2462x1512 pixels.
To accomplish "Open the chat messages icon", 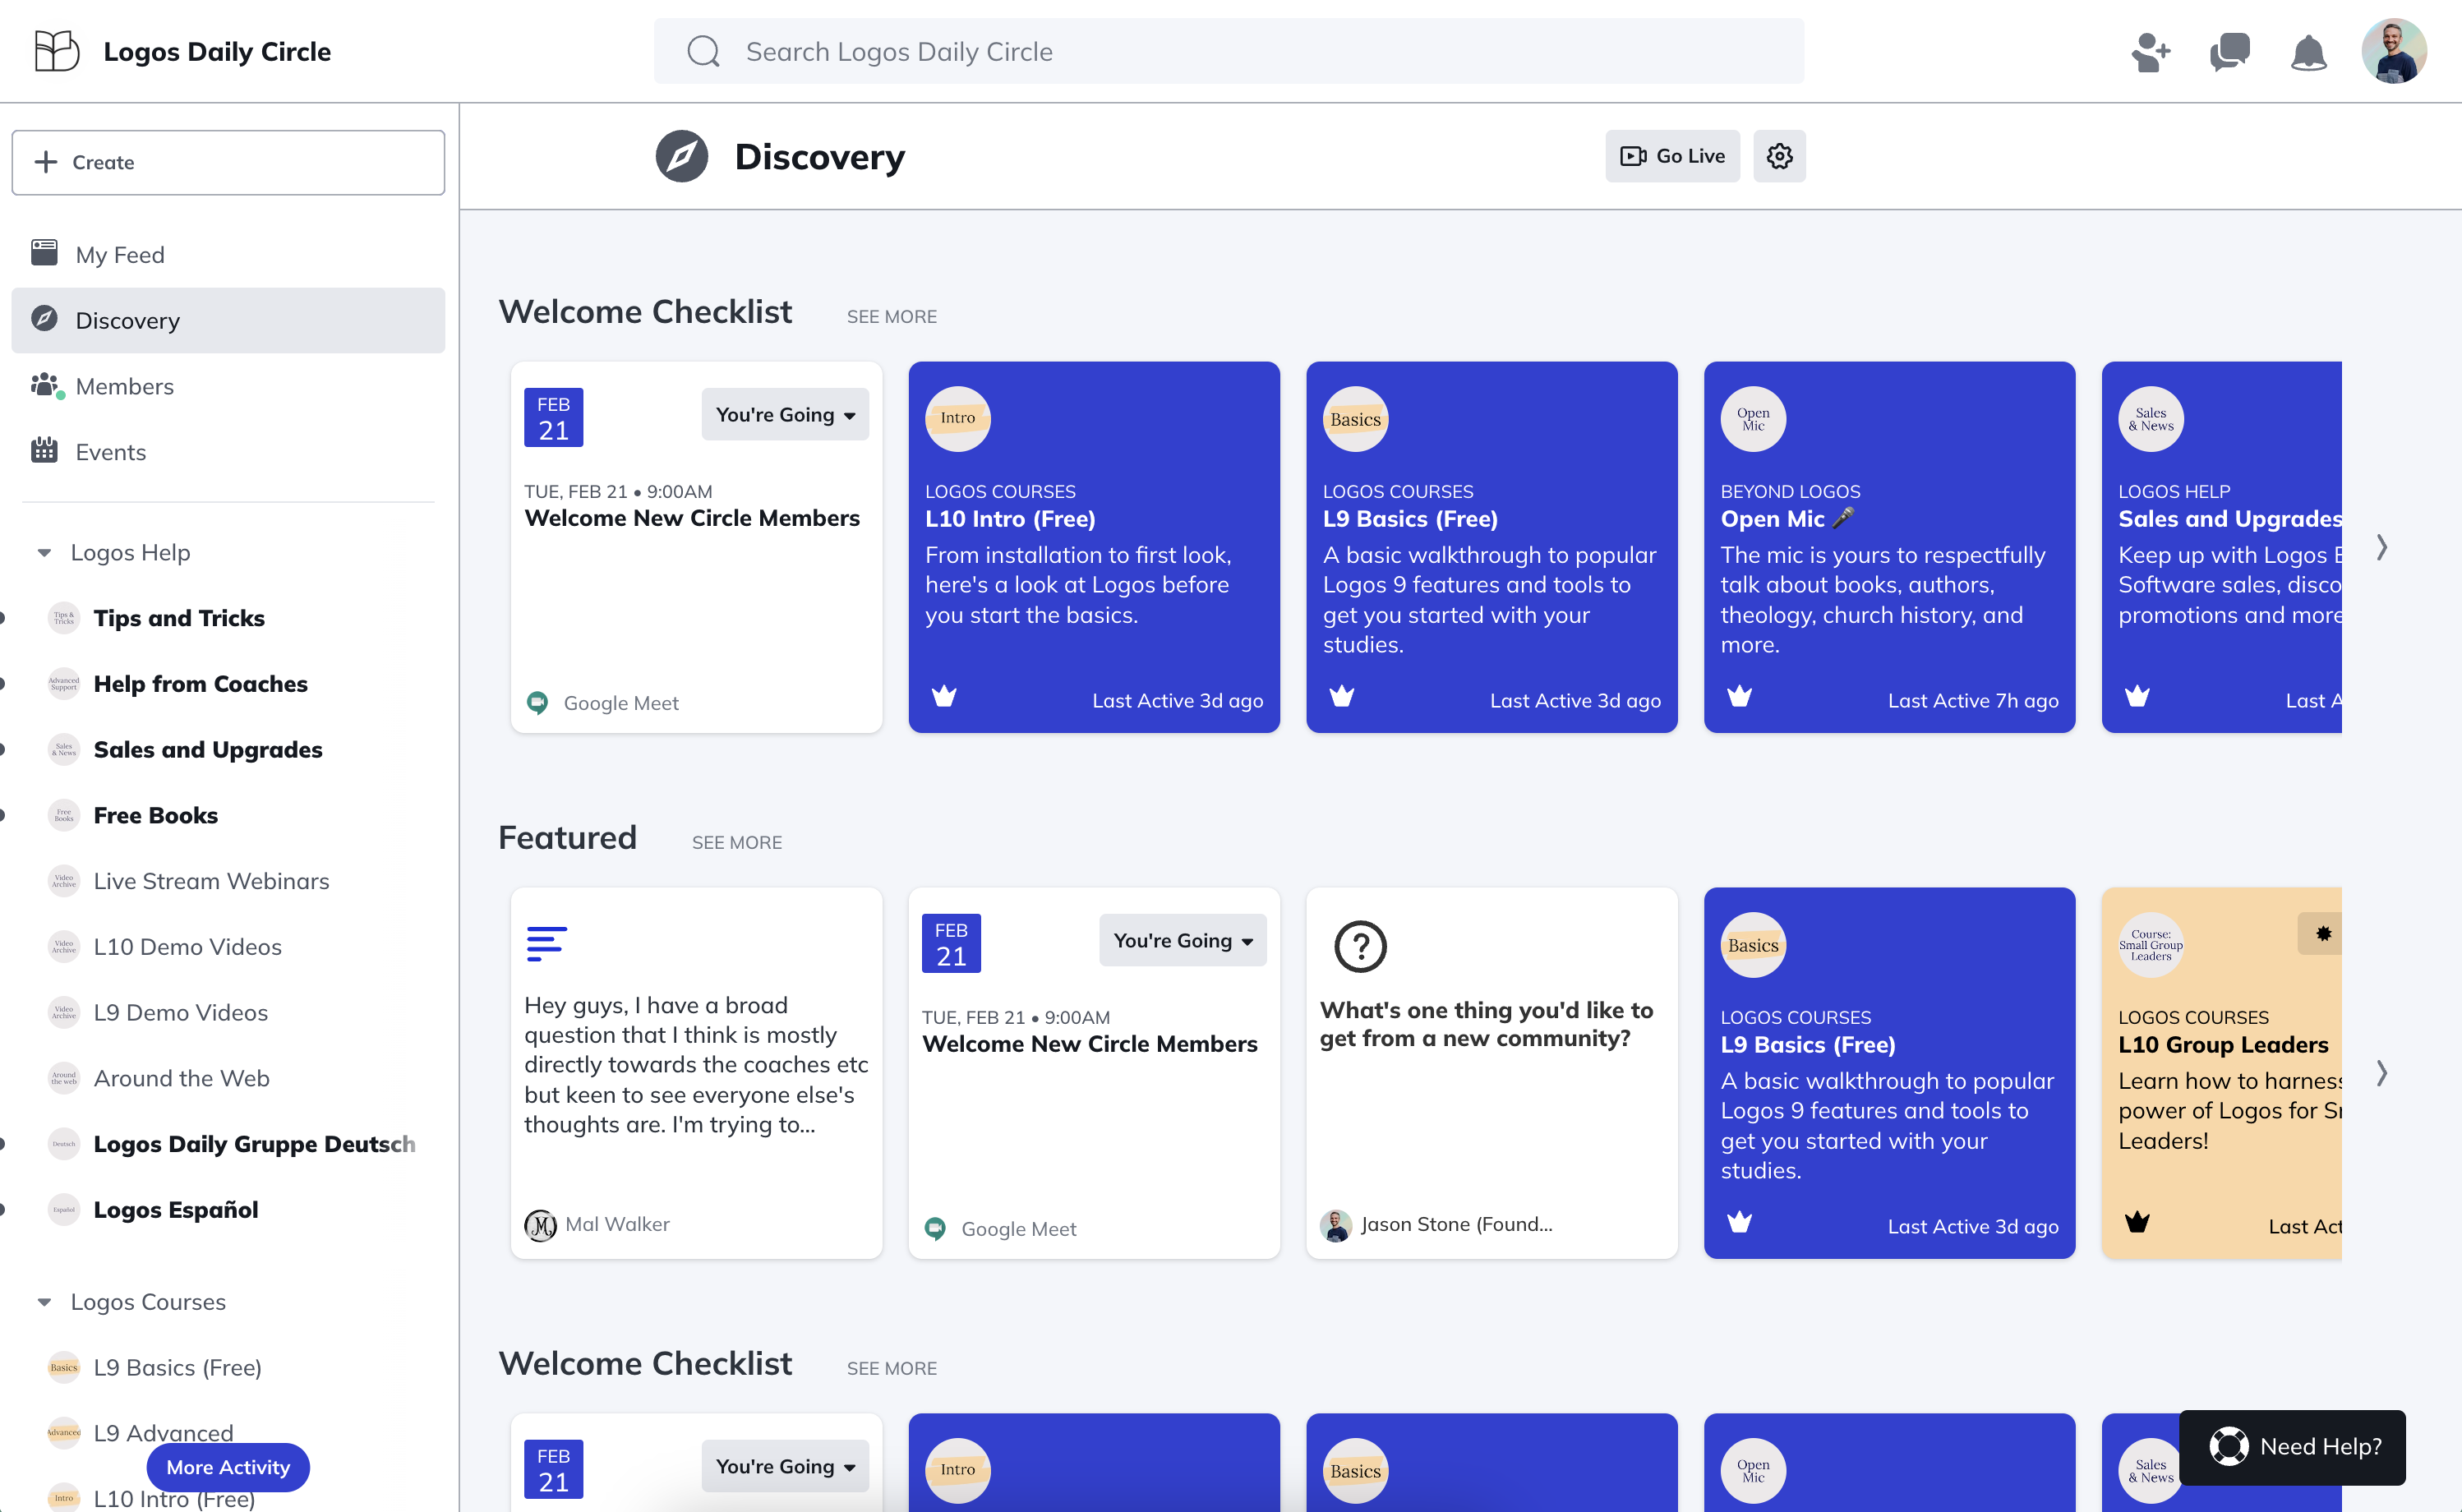I will [2229, 52].
